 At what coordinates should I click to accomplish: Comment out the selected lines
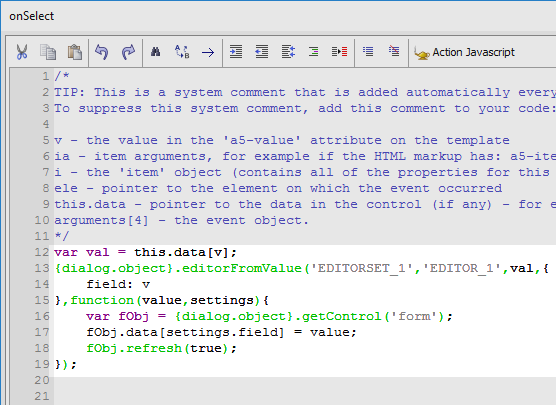[368, 52]
